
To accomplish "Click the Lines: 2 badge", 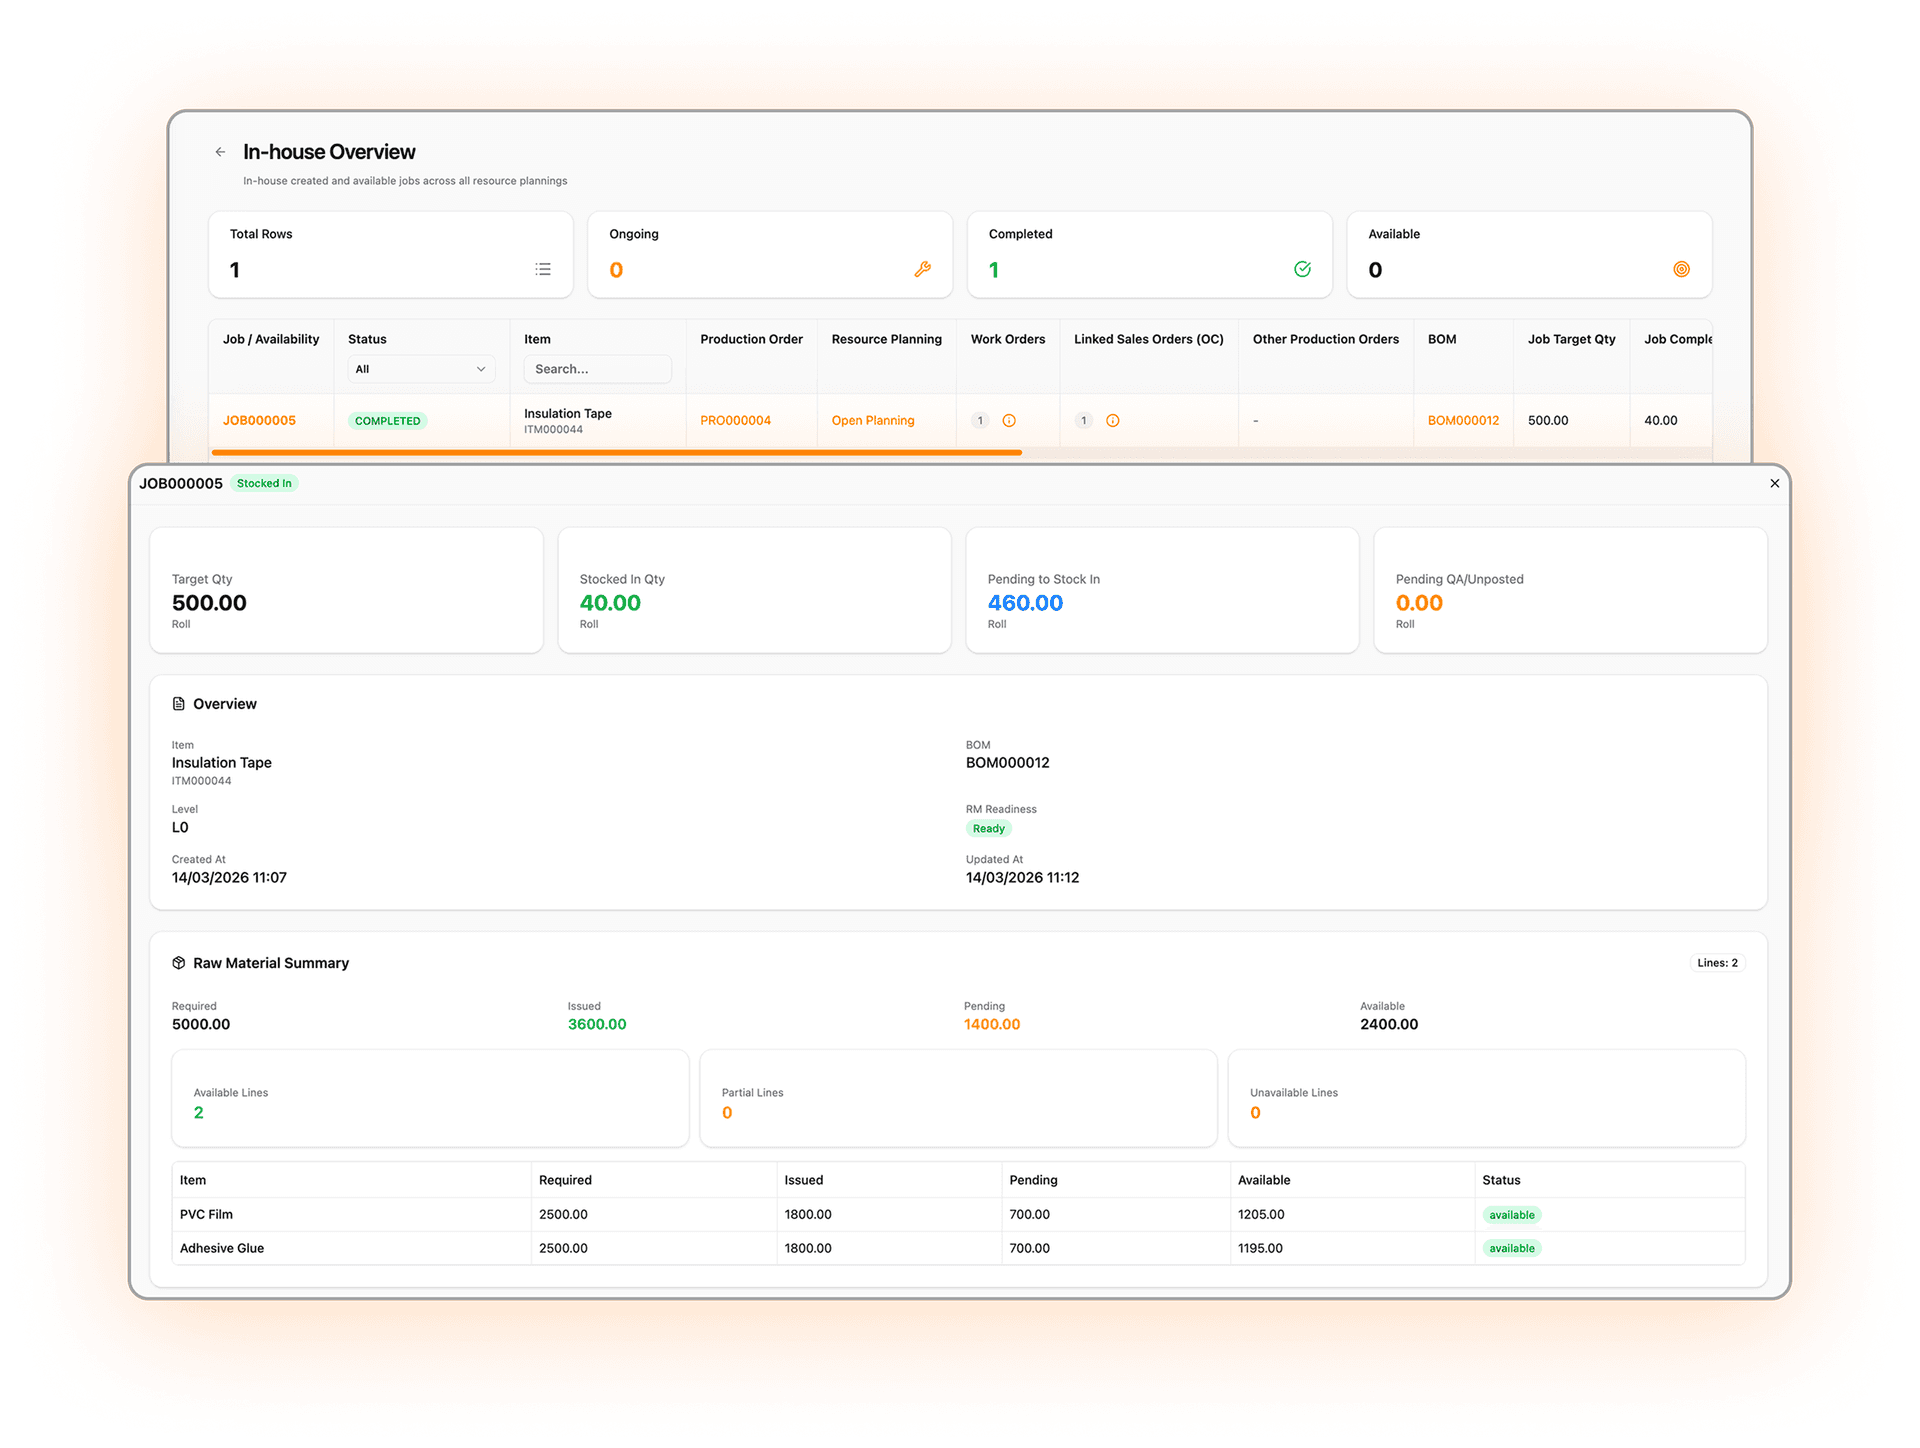I will pyautogui.click(x=1717, y=963).
